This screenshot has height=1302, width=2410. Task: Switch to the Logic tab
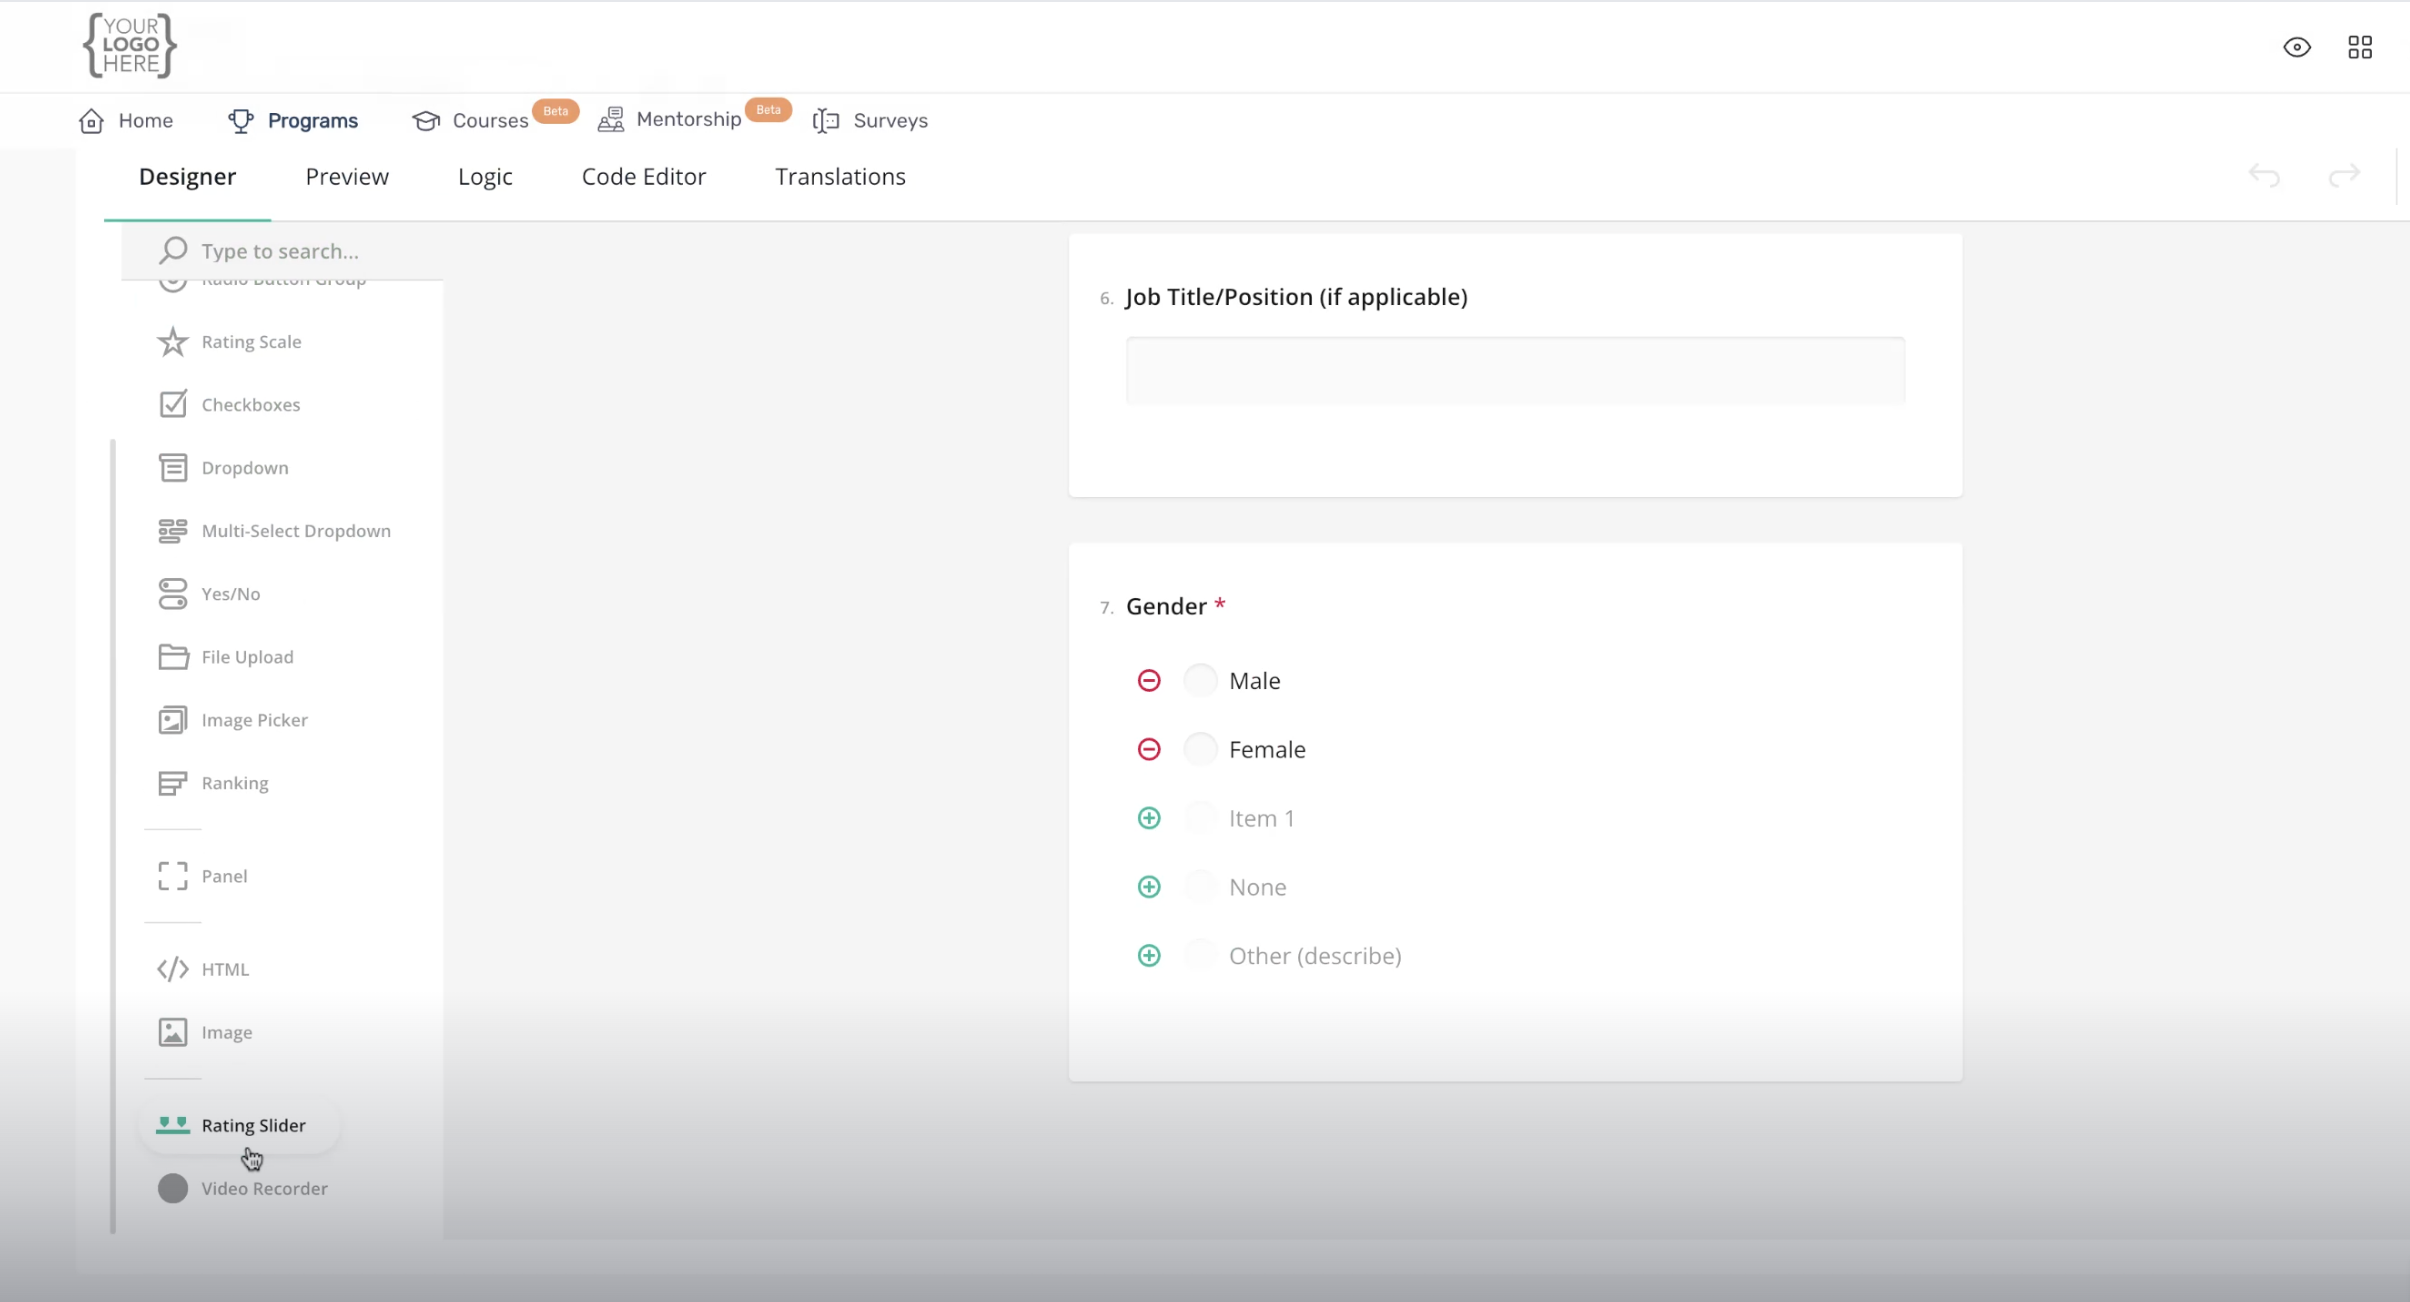coord(485,177)
